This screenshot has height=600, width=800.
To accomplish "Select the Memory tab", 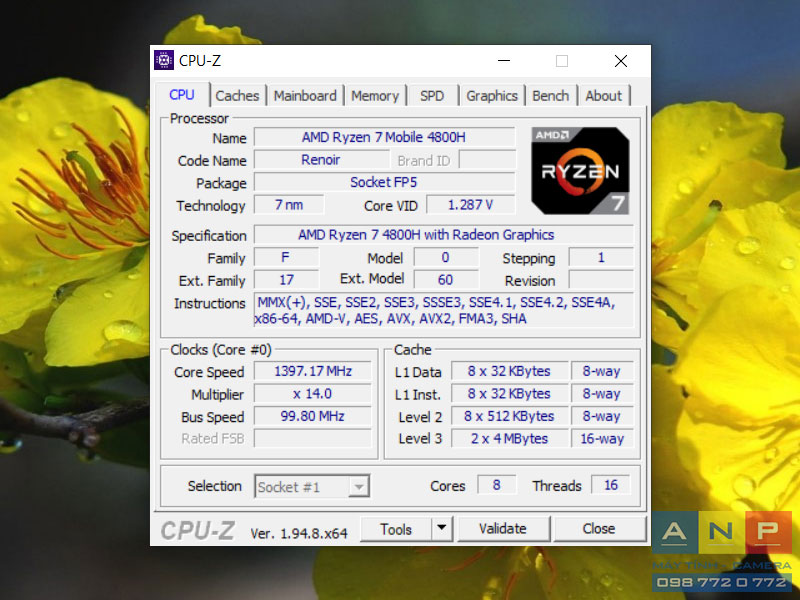I will pyautogui.click(x=375, y=95).
